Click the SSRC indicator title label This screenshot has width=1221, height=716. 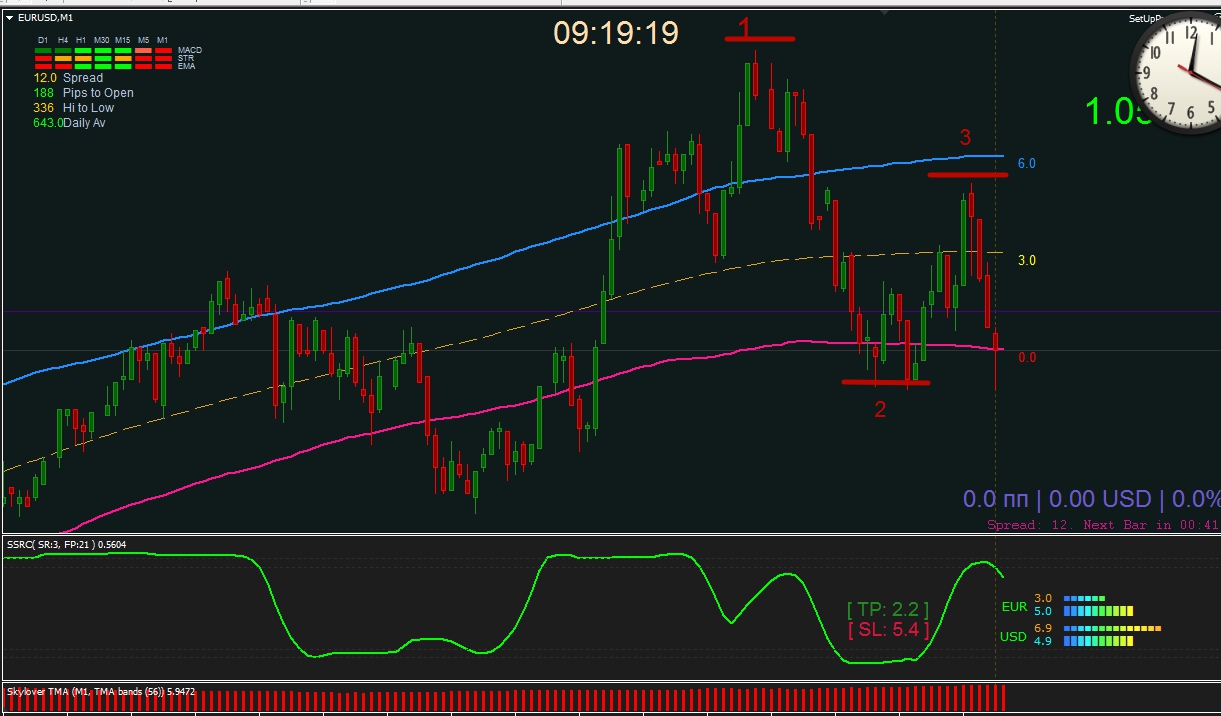tap(66, 544)
